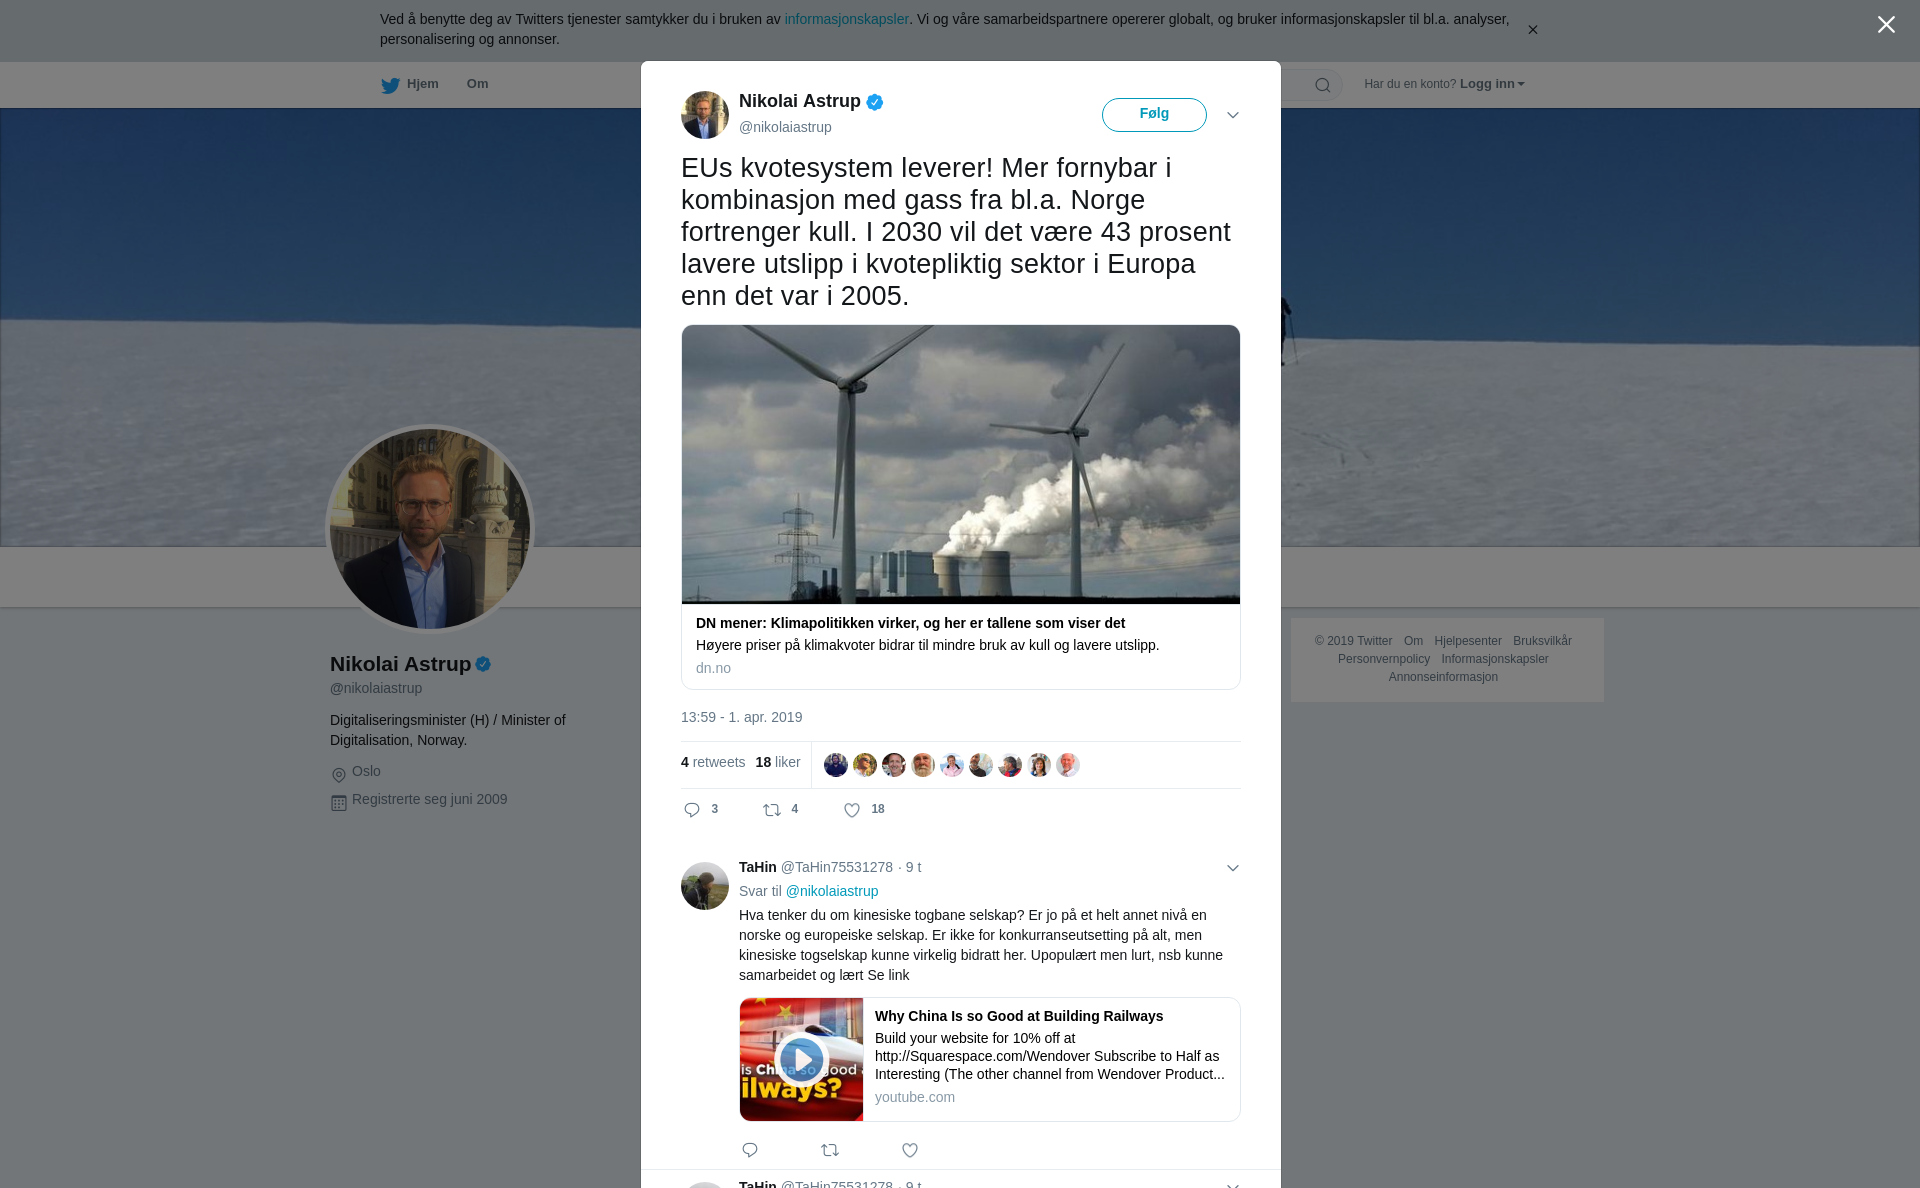Open the Logg inn dropdown
This screenshot has height=1188, width=1920.
pos(1492,84)
